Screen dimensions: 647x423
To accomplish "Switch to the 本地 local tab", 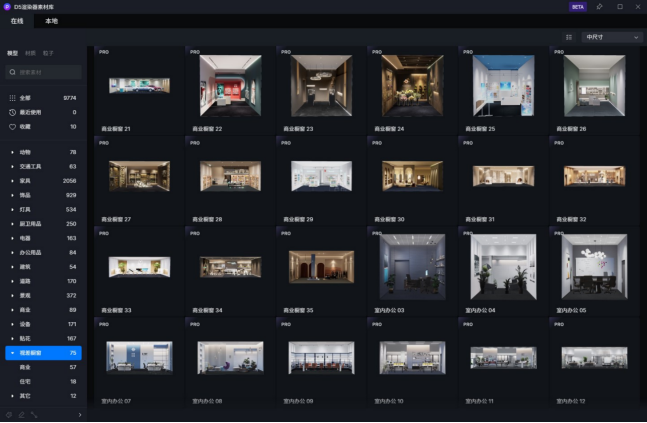I will pyautogui.click(x=51, y=20).
